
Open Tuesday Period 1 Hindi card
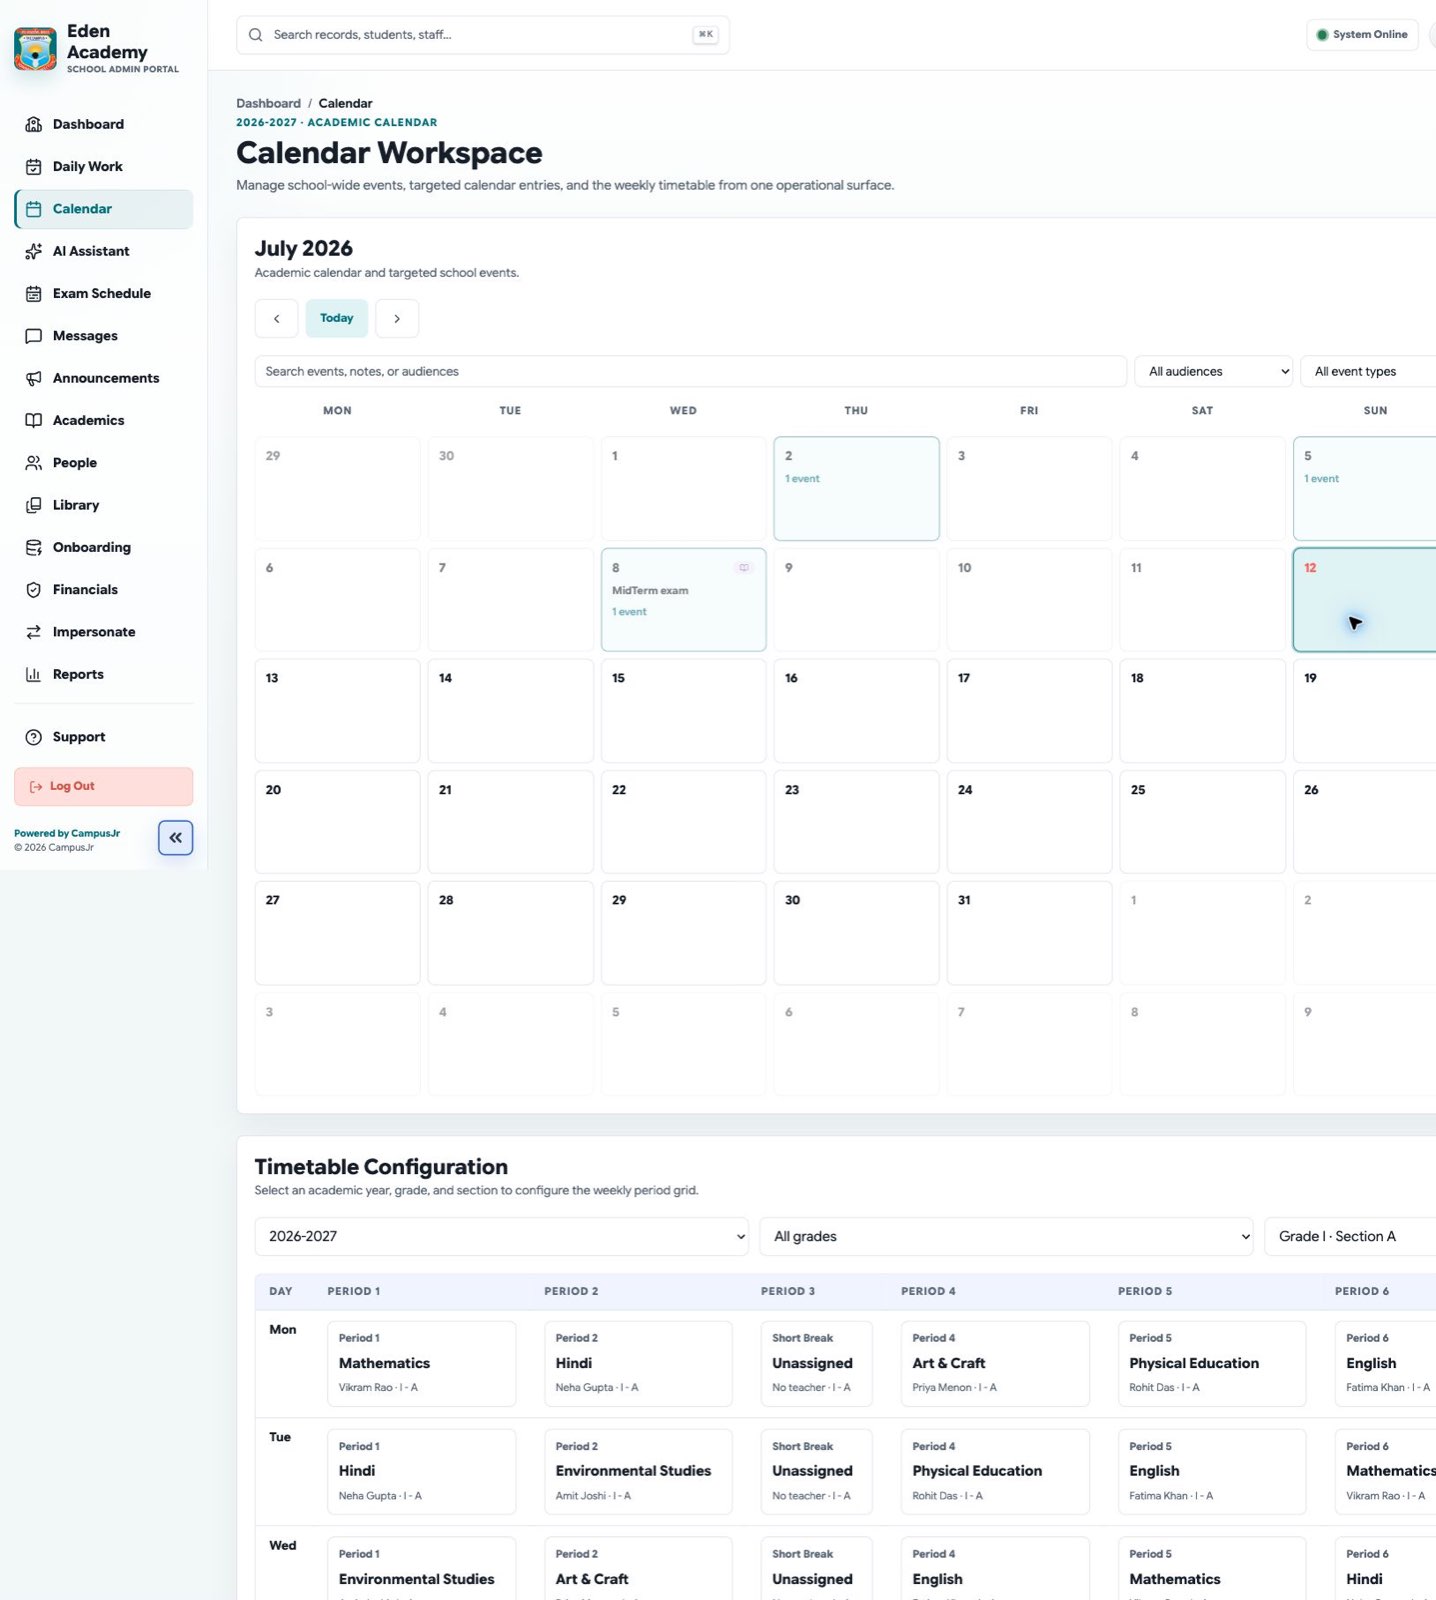pyautogui.click(x=422, y=1472)
